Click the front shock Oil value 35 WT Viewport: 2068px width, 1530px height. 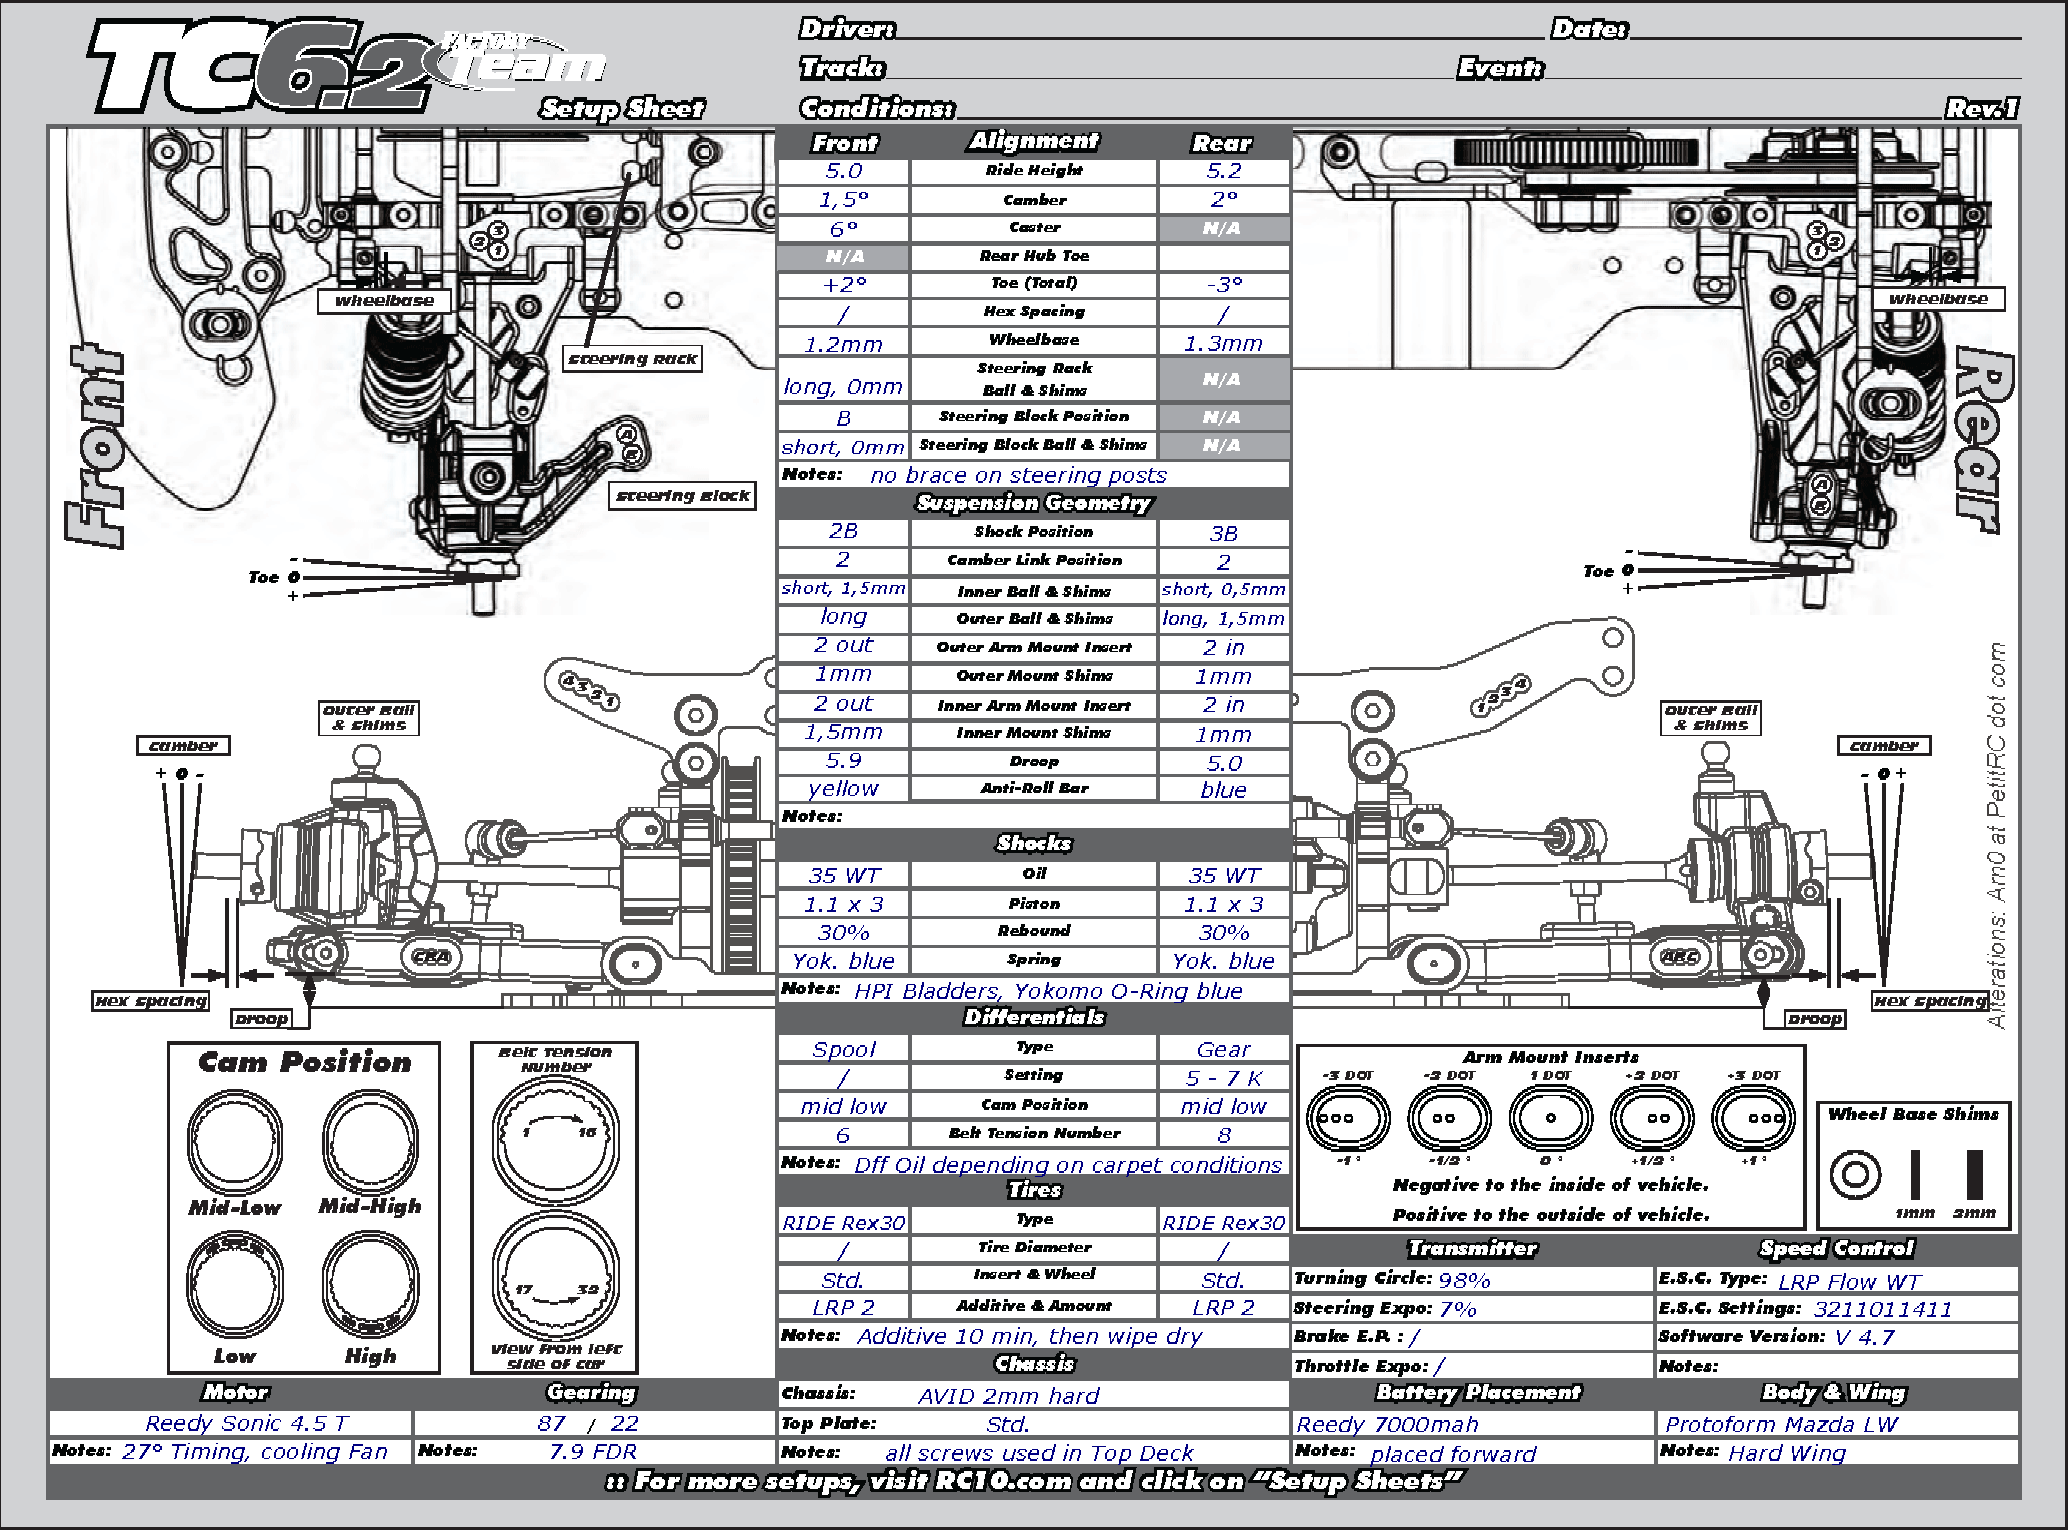click(x=843, y=875)
